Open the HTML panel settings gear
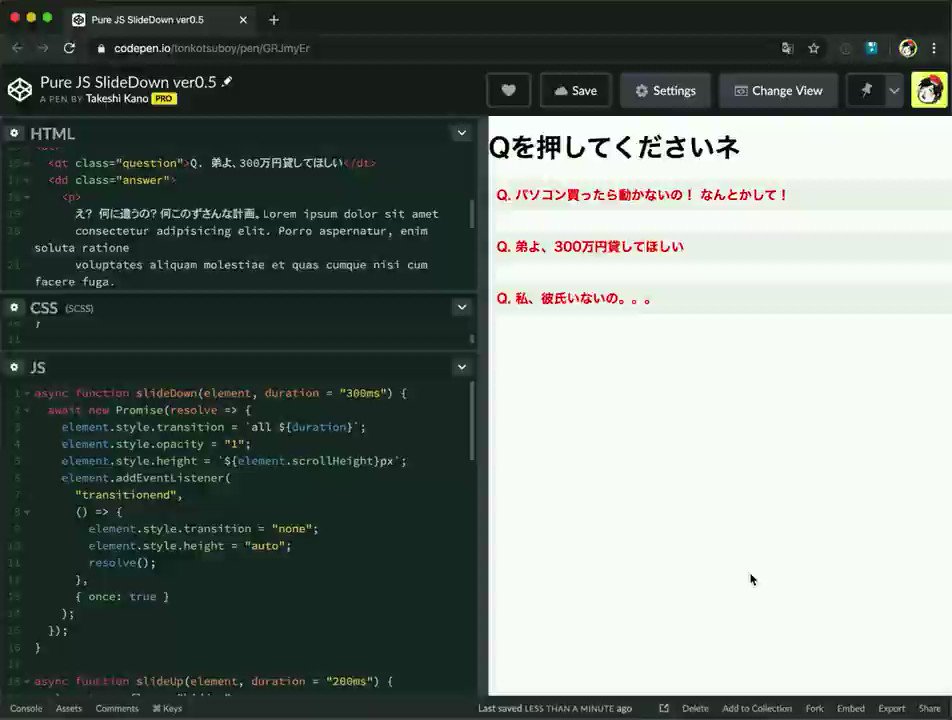The image size is (952, 720). (14, 133)
